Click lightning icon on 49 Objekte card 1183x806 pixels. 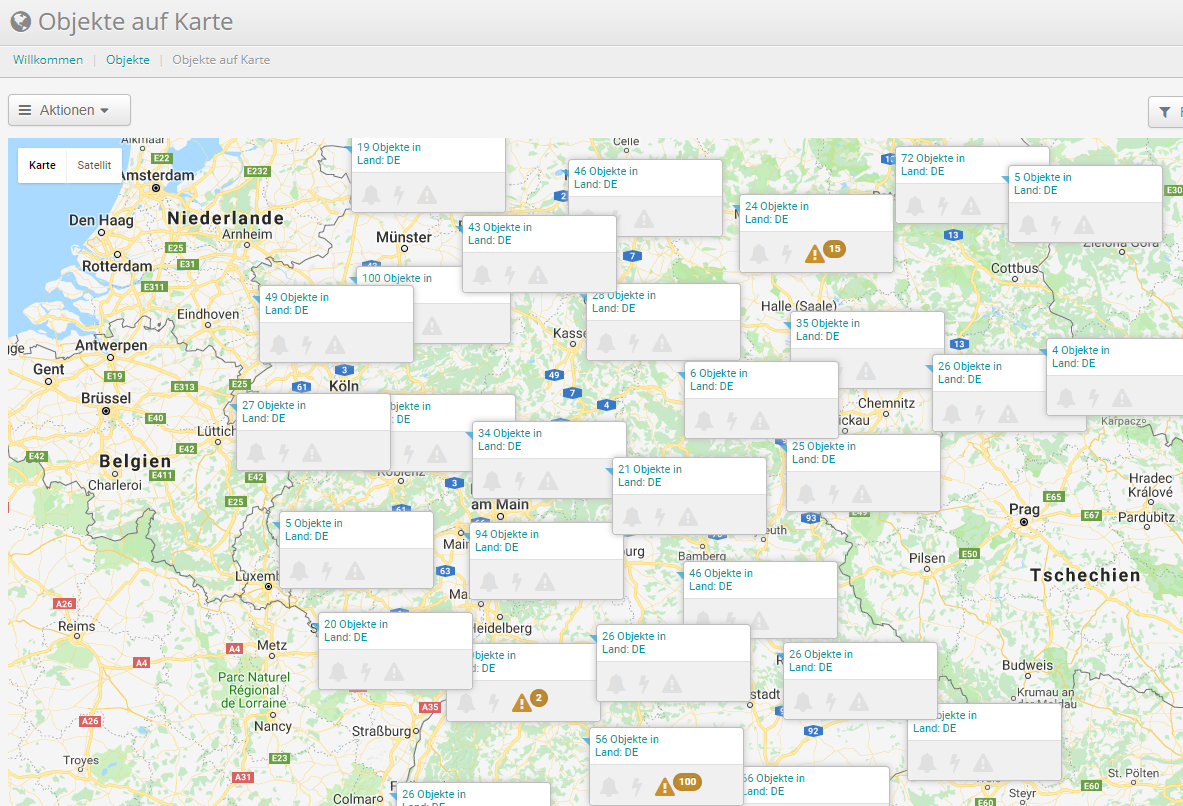(306, 345)
